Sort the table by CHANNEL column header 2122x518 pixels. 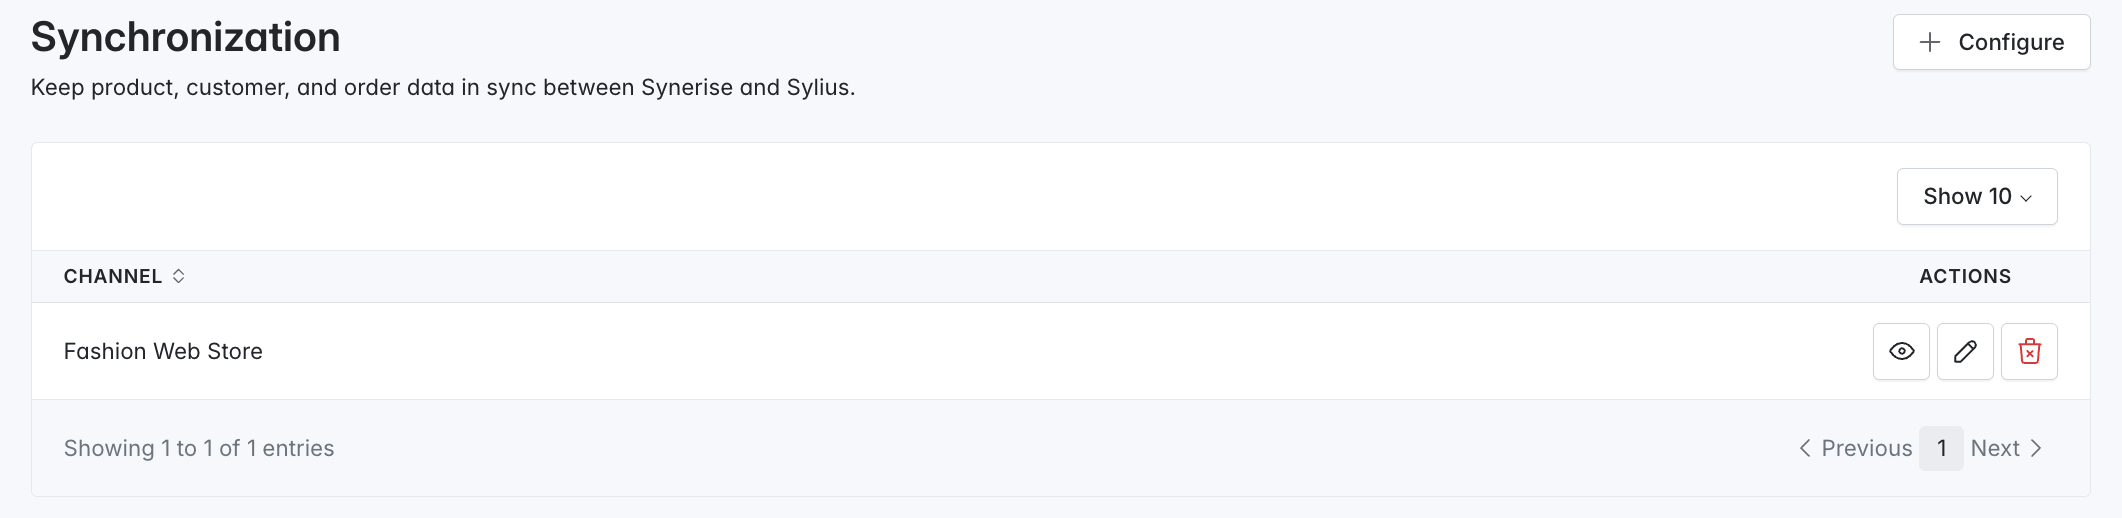[113, 276]
